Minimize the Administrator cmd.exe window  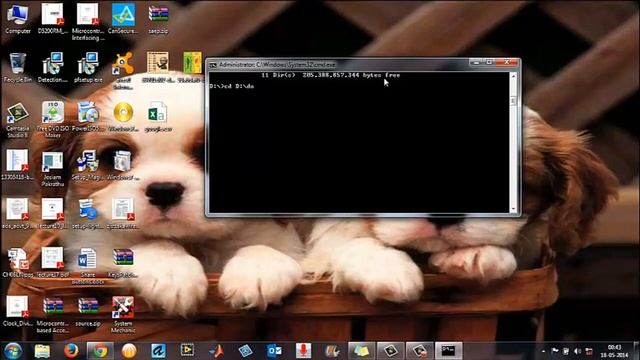(x=476, y=62)
